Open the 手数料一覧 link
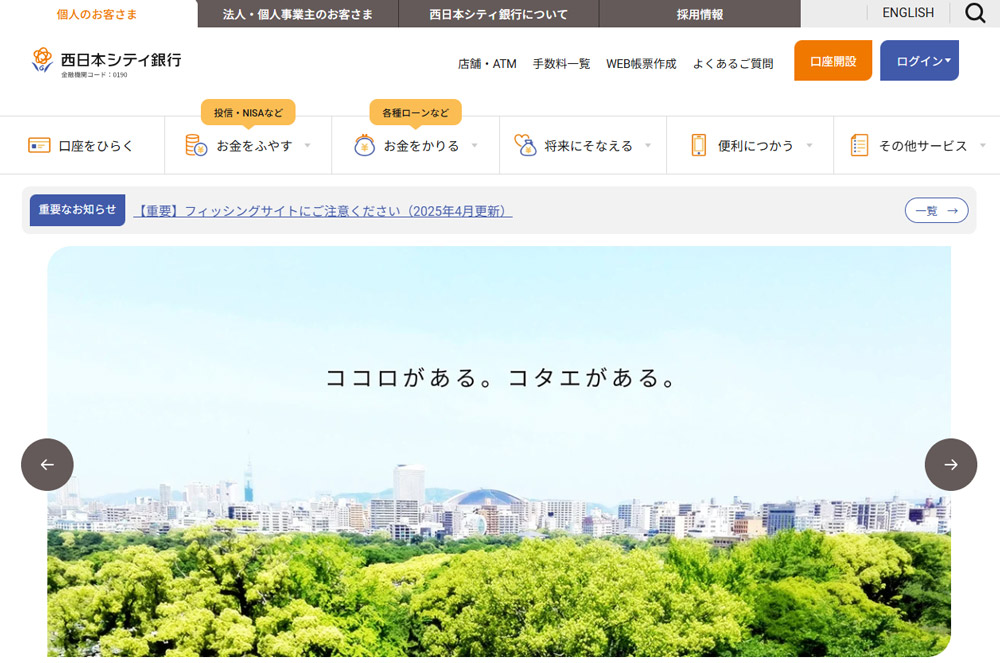The width and height of the screenshot is (1000, 663). (x=561, y=64)
